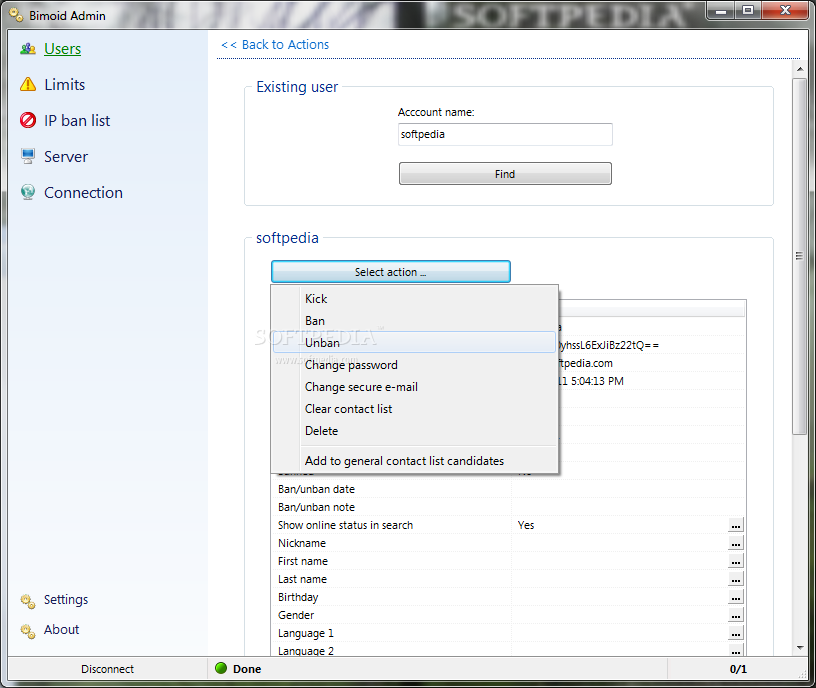Select Delete from the action menu
This screenshot has height=688, width=816.
point(415,430)
